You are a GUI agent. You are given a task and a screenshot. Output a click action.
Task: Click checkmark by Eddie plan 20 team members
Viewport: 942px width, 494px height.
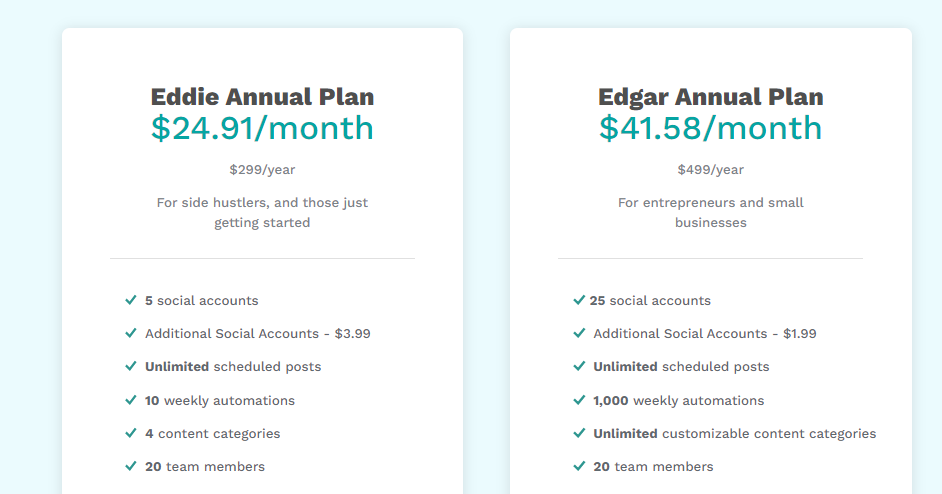pos(130,466)
